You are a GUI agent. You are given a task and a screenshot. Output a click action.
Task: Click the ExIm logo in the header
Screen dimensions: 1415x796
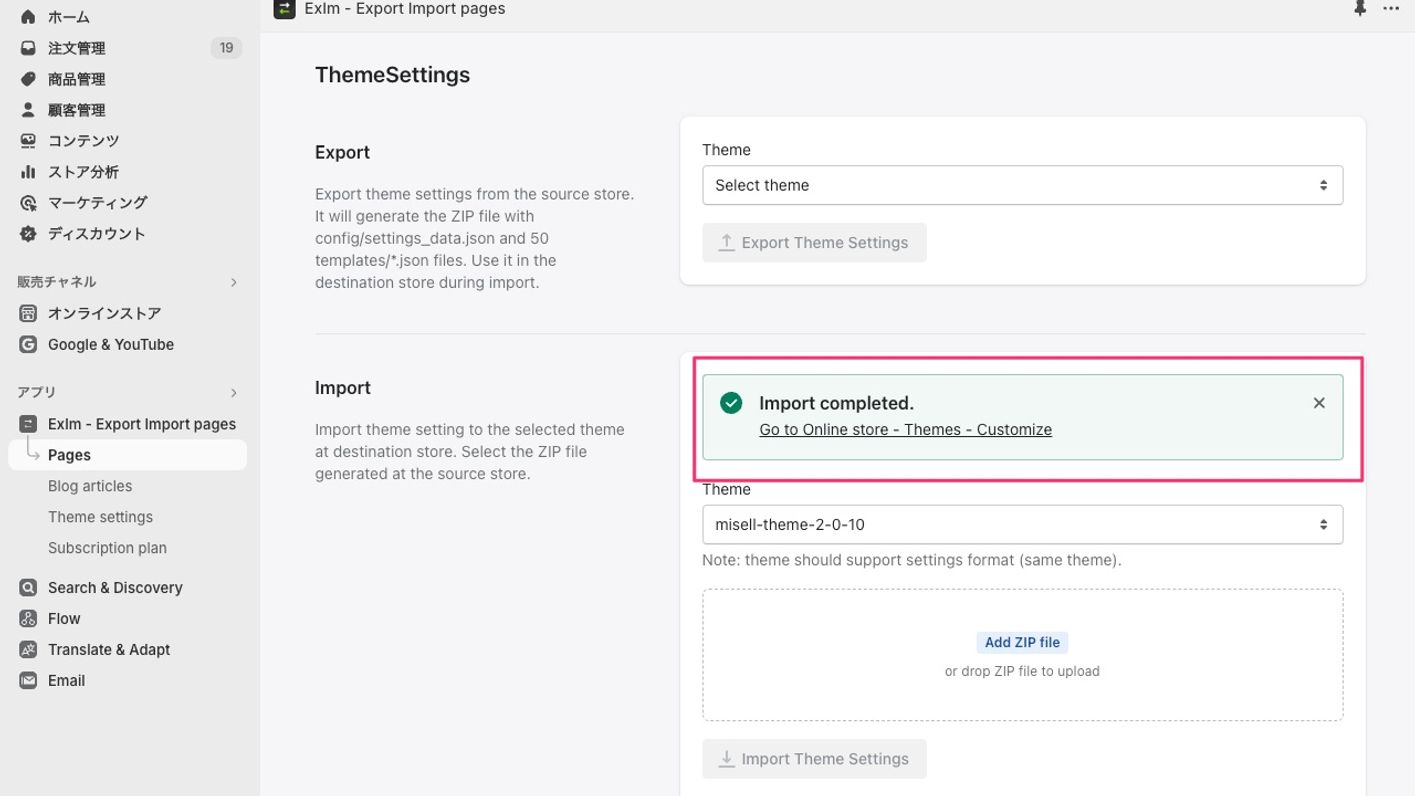(284, 8)
